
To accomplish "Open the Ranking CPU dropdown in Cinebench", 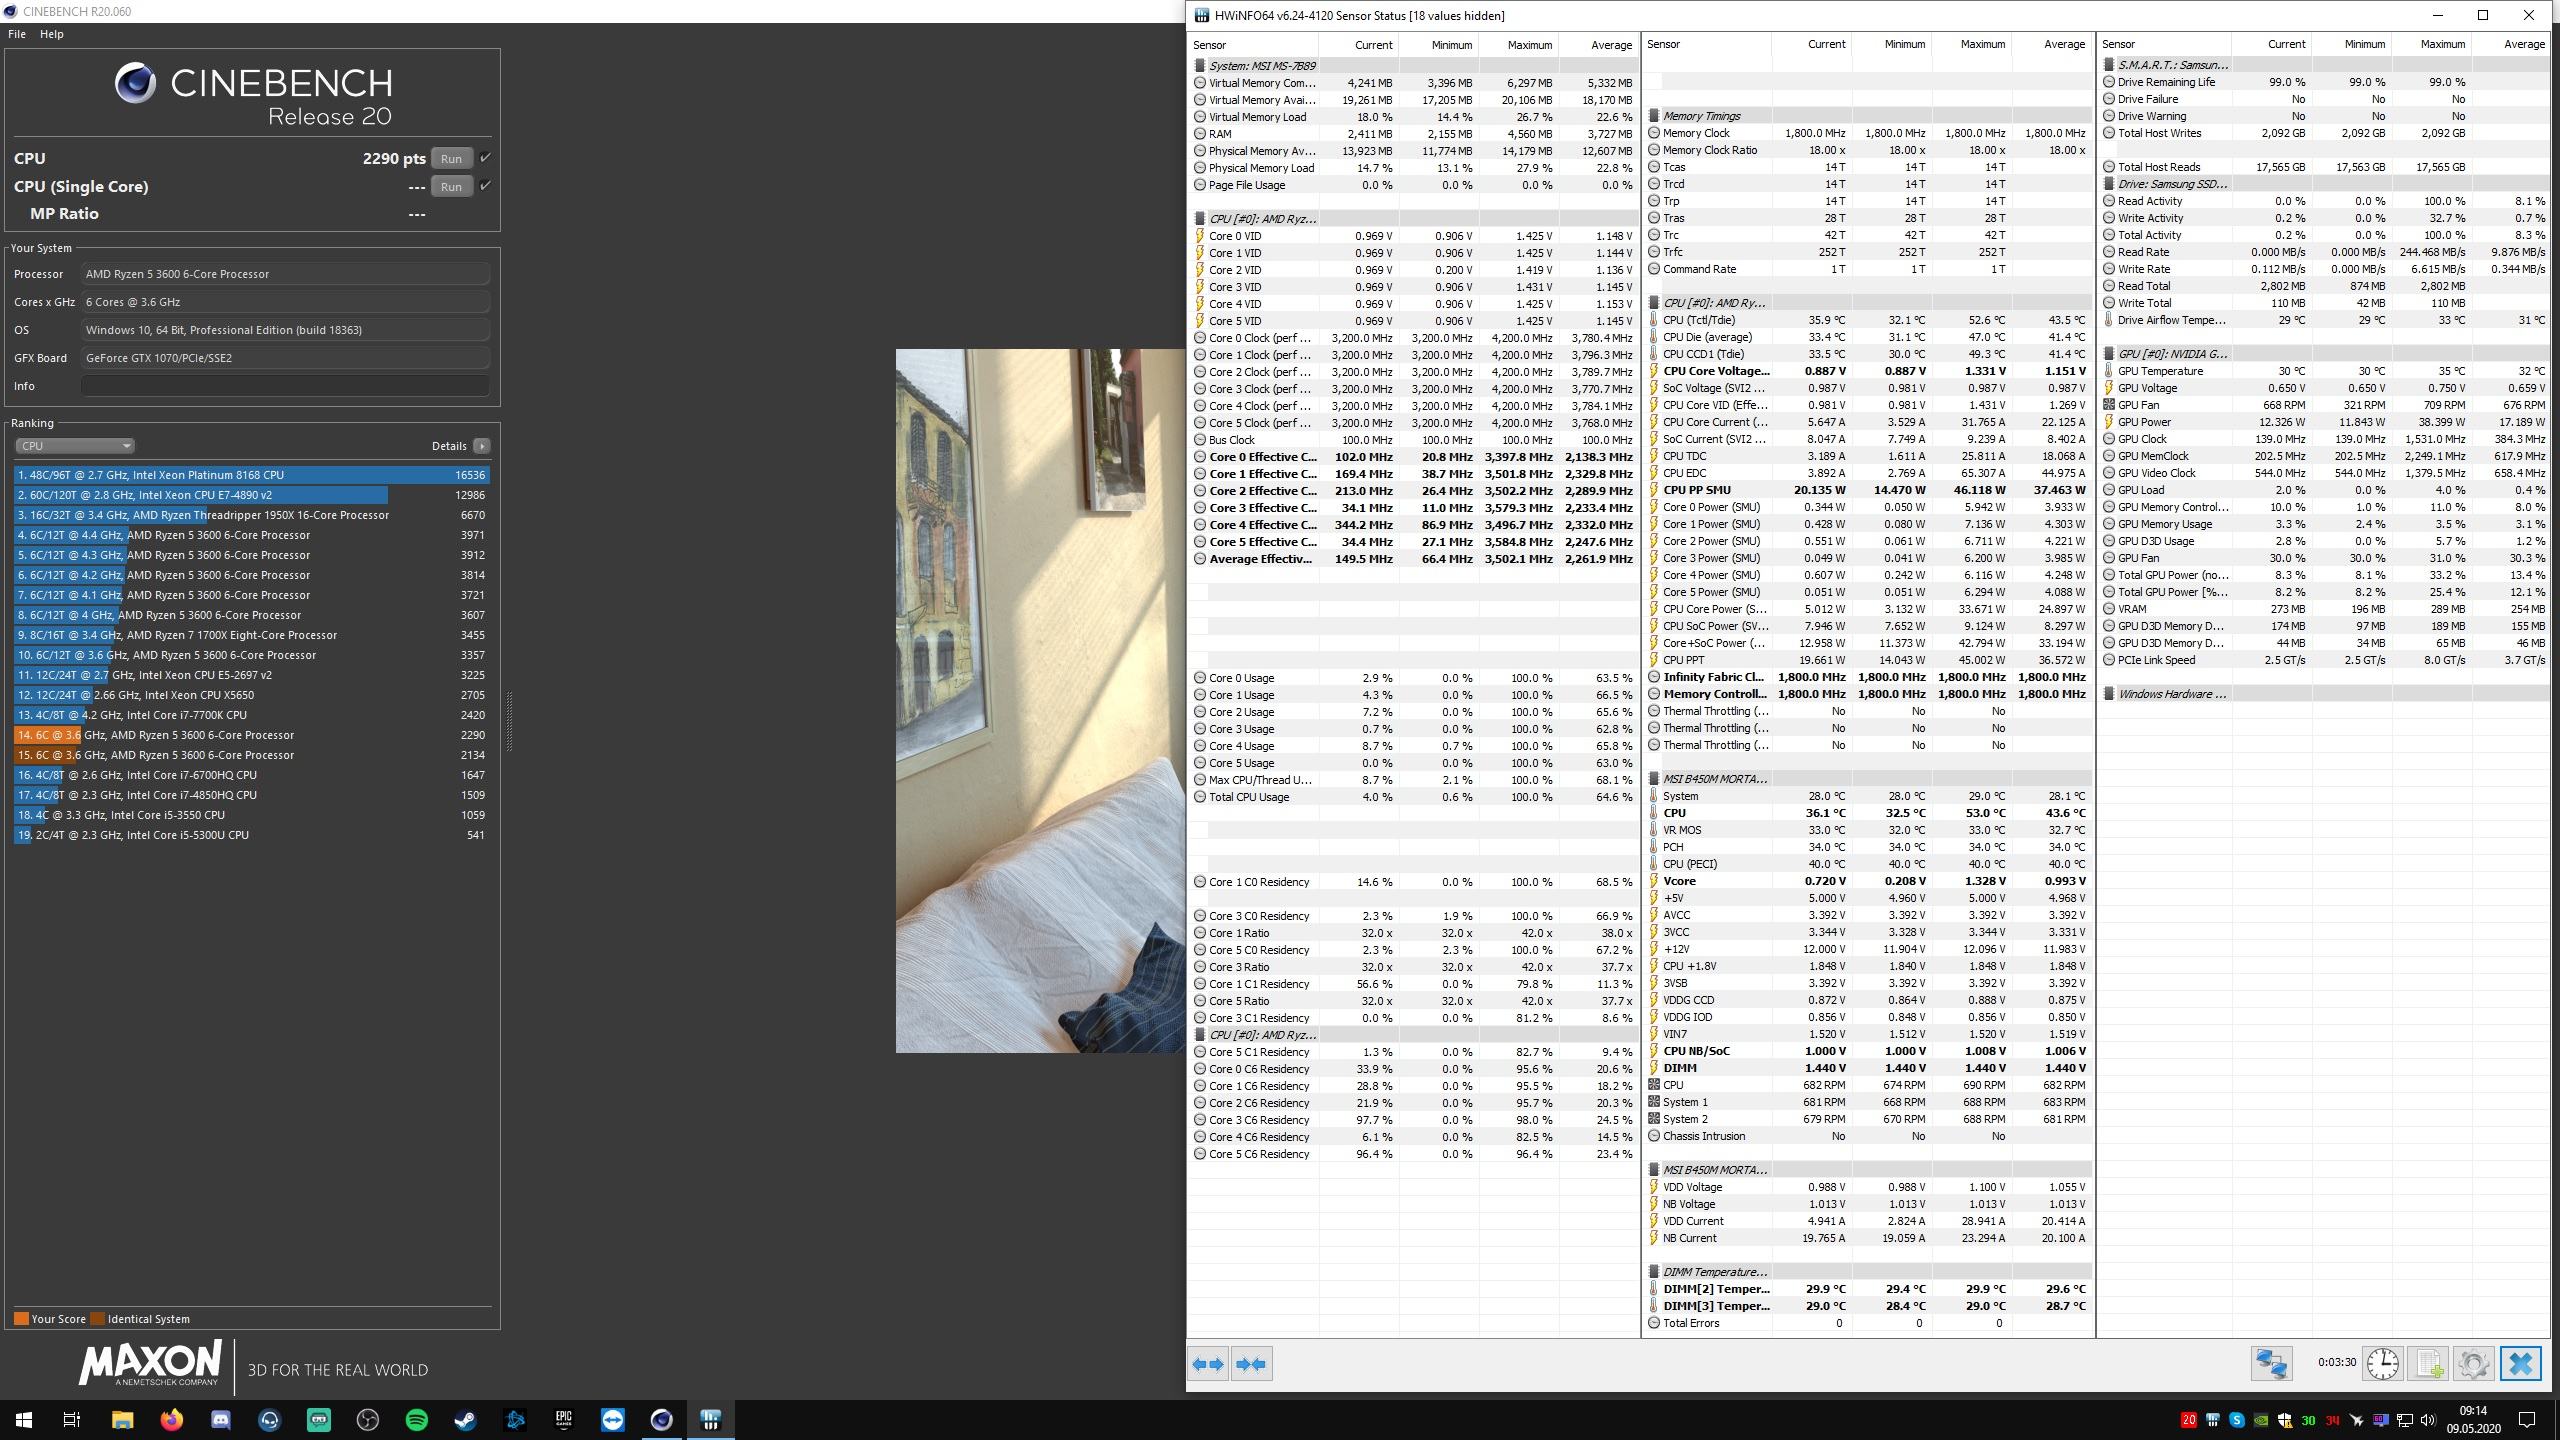I will point(74,446).
